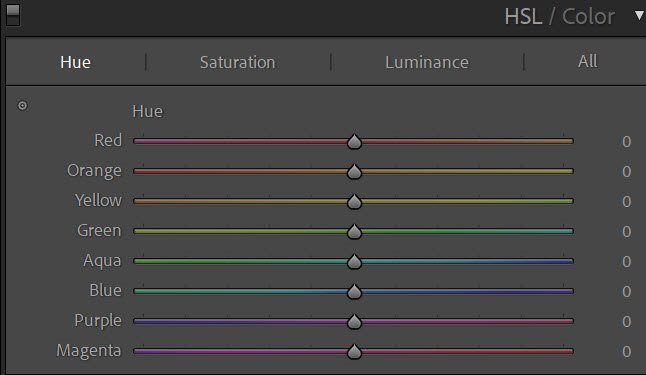Viewport: 646px width, 375px height.
Task: Switch to the Hue tab
Action: coord(75,62)
